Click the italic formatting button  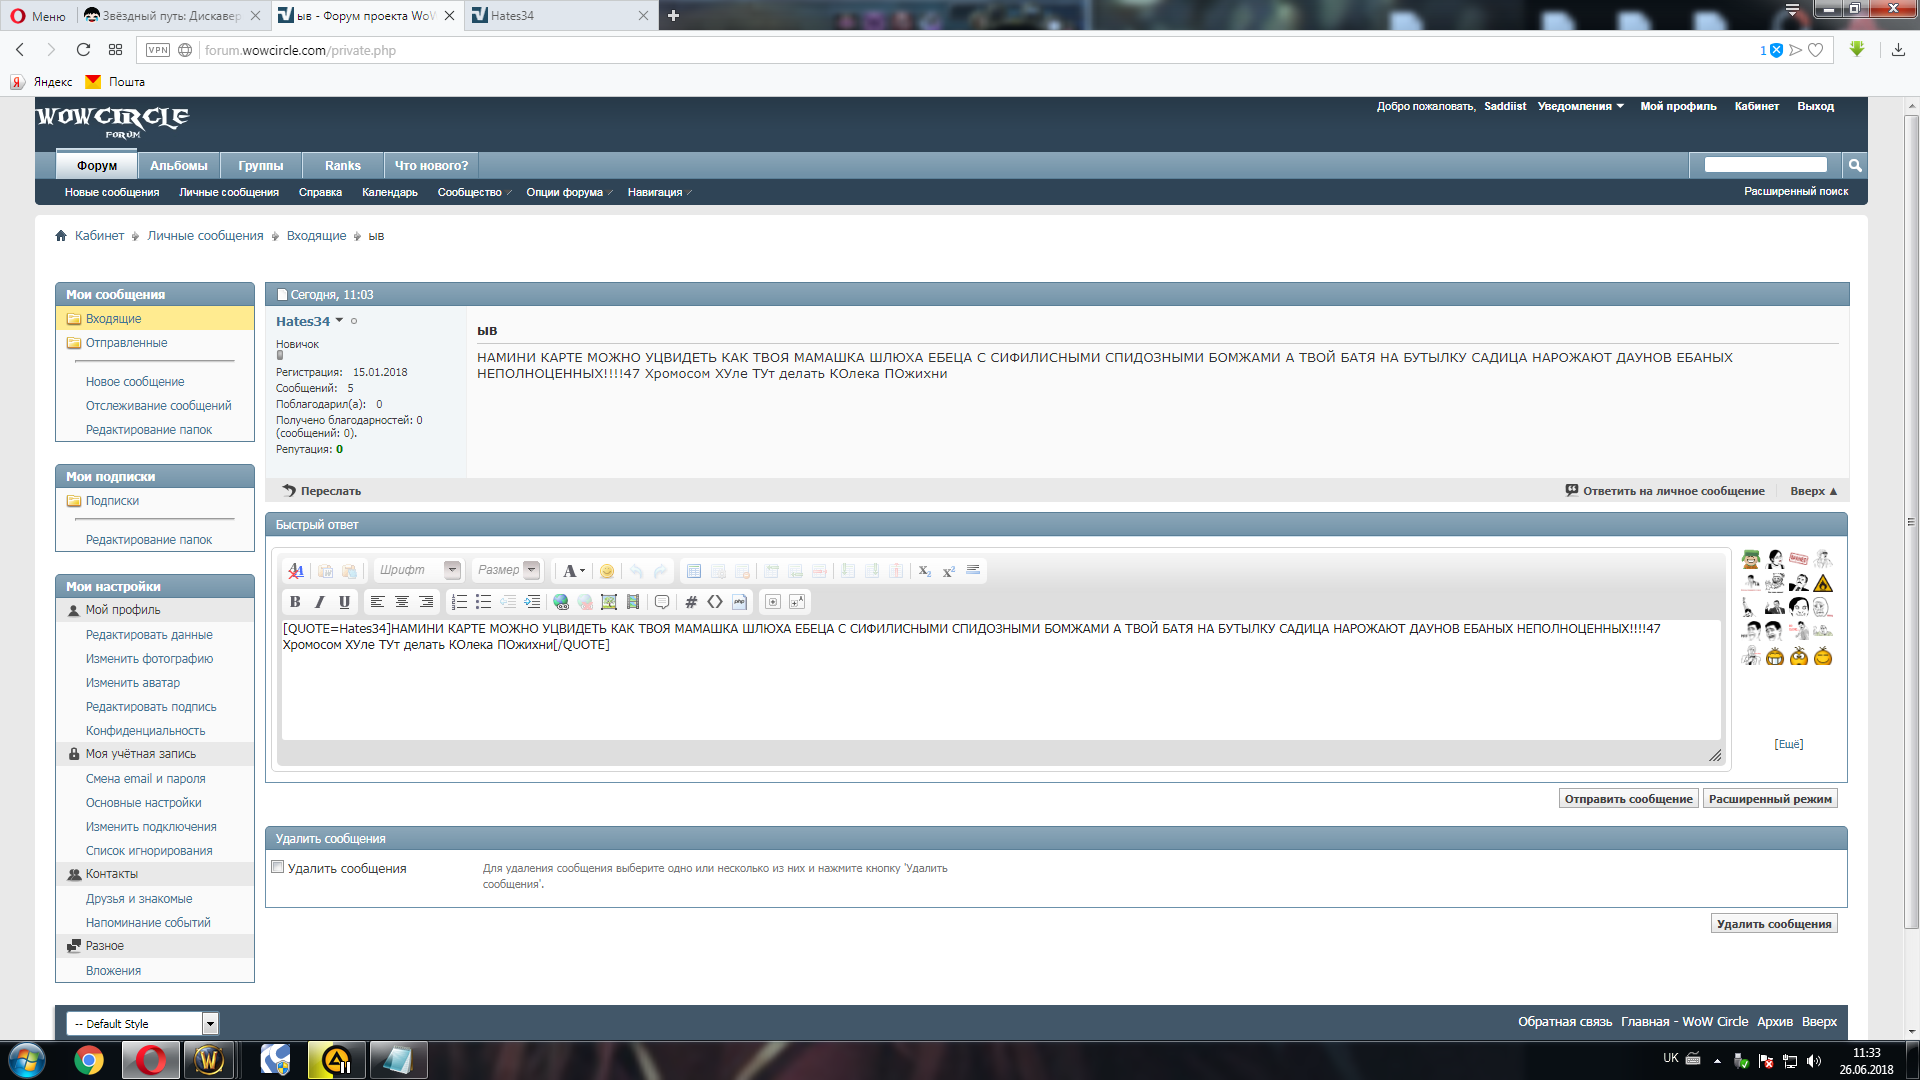point(320,602)
